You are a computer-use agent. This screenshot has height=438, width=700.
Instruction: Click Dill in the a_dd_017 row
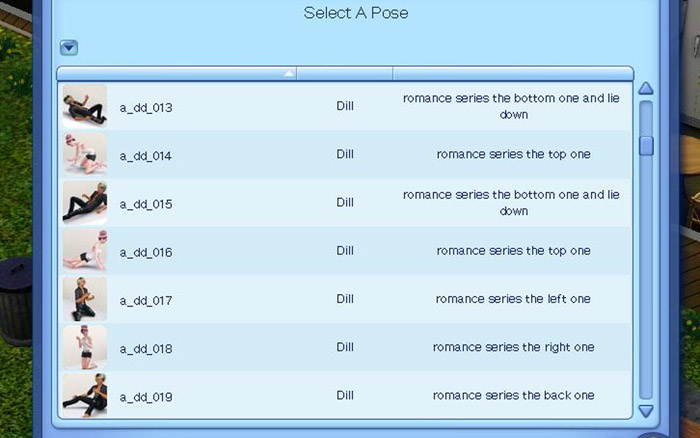tap(345, 299)
